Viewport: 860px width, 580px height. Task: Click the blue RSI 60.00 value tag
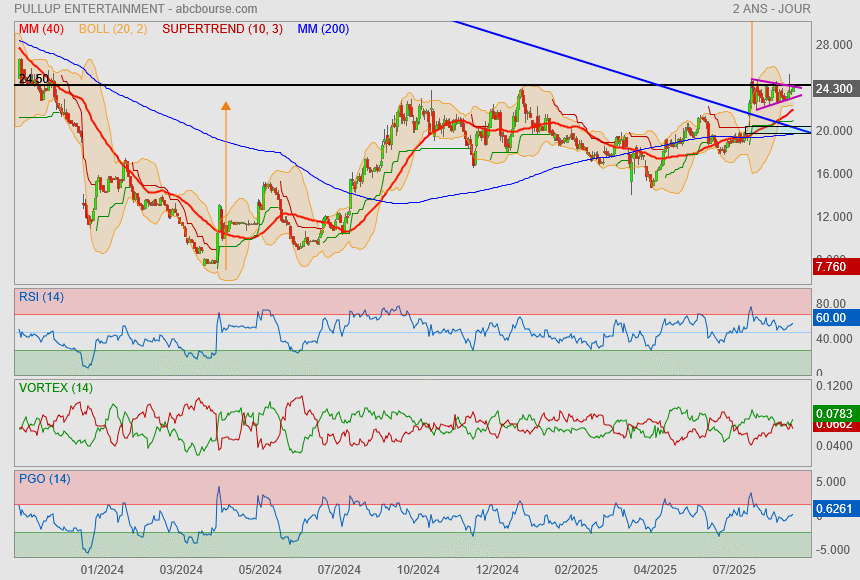(x=832, y=318)
